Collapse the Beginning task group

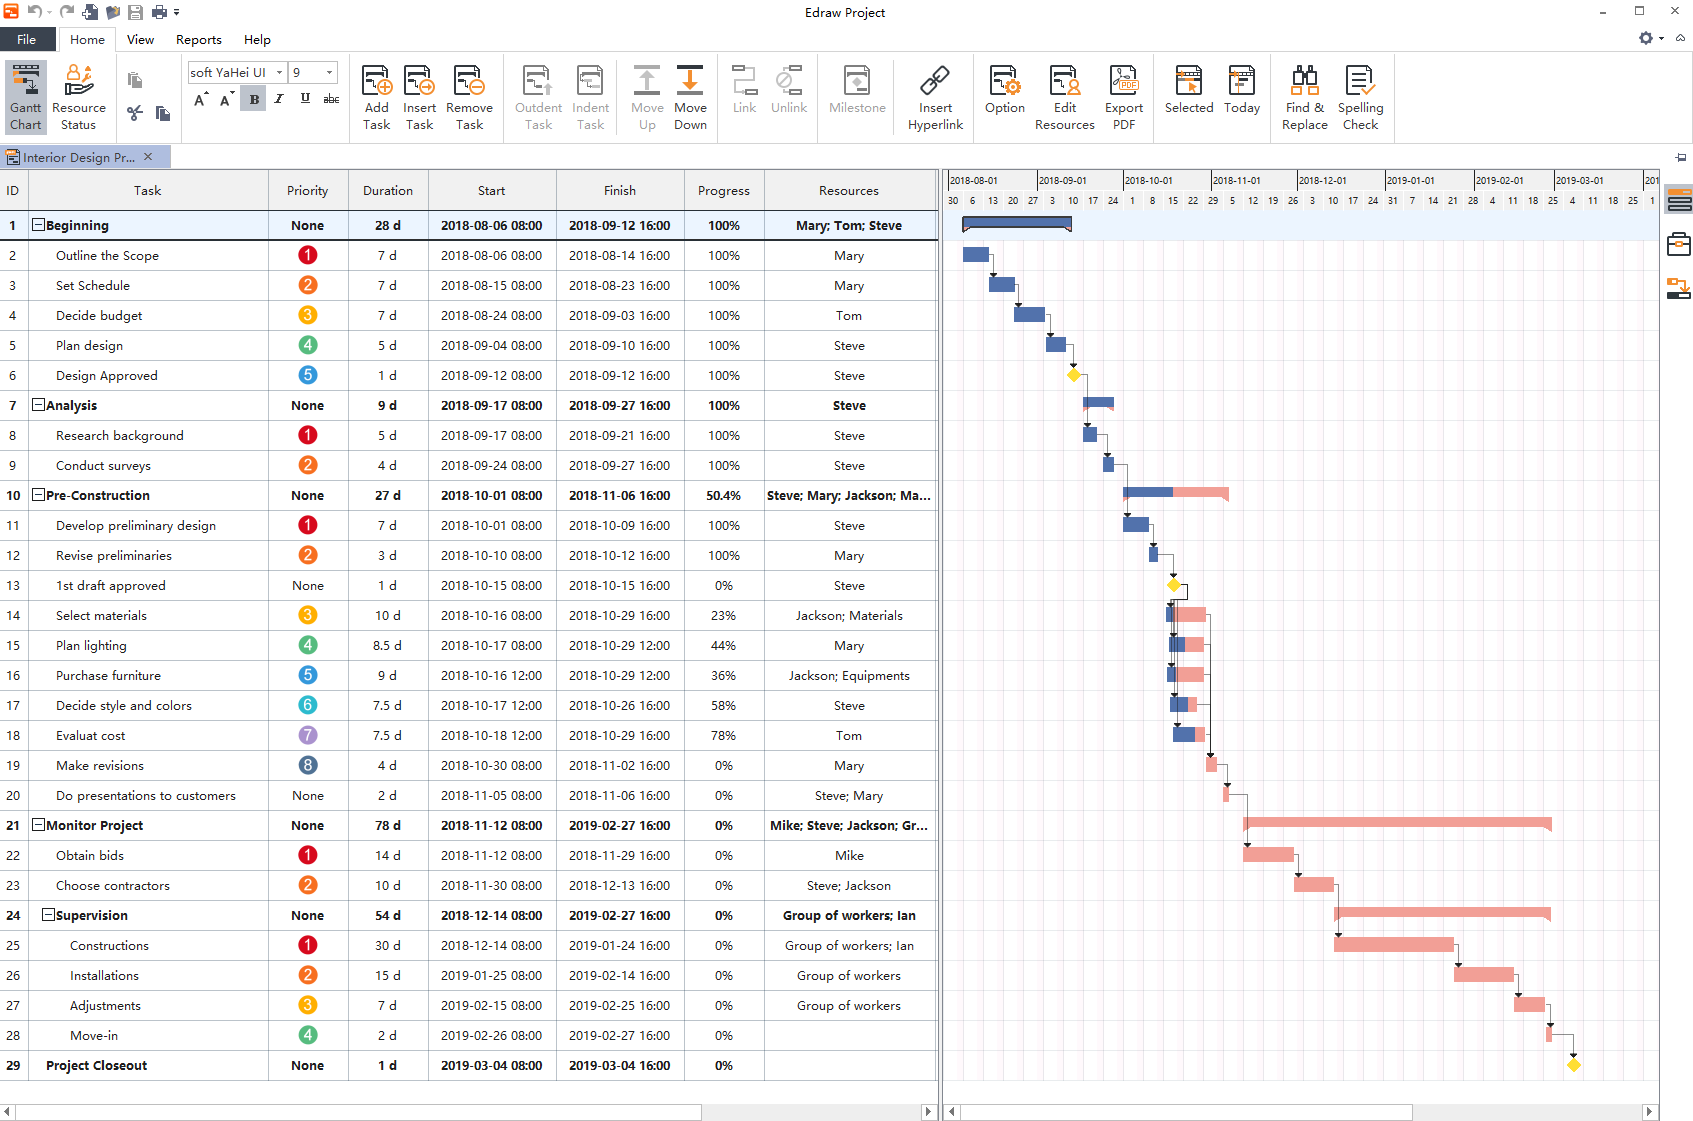coord(38,225)
